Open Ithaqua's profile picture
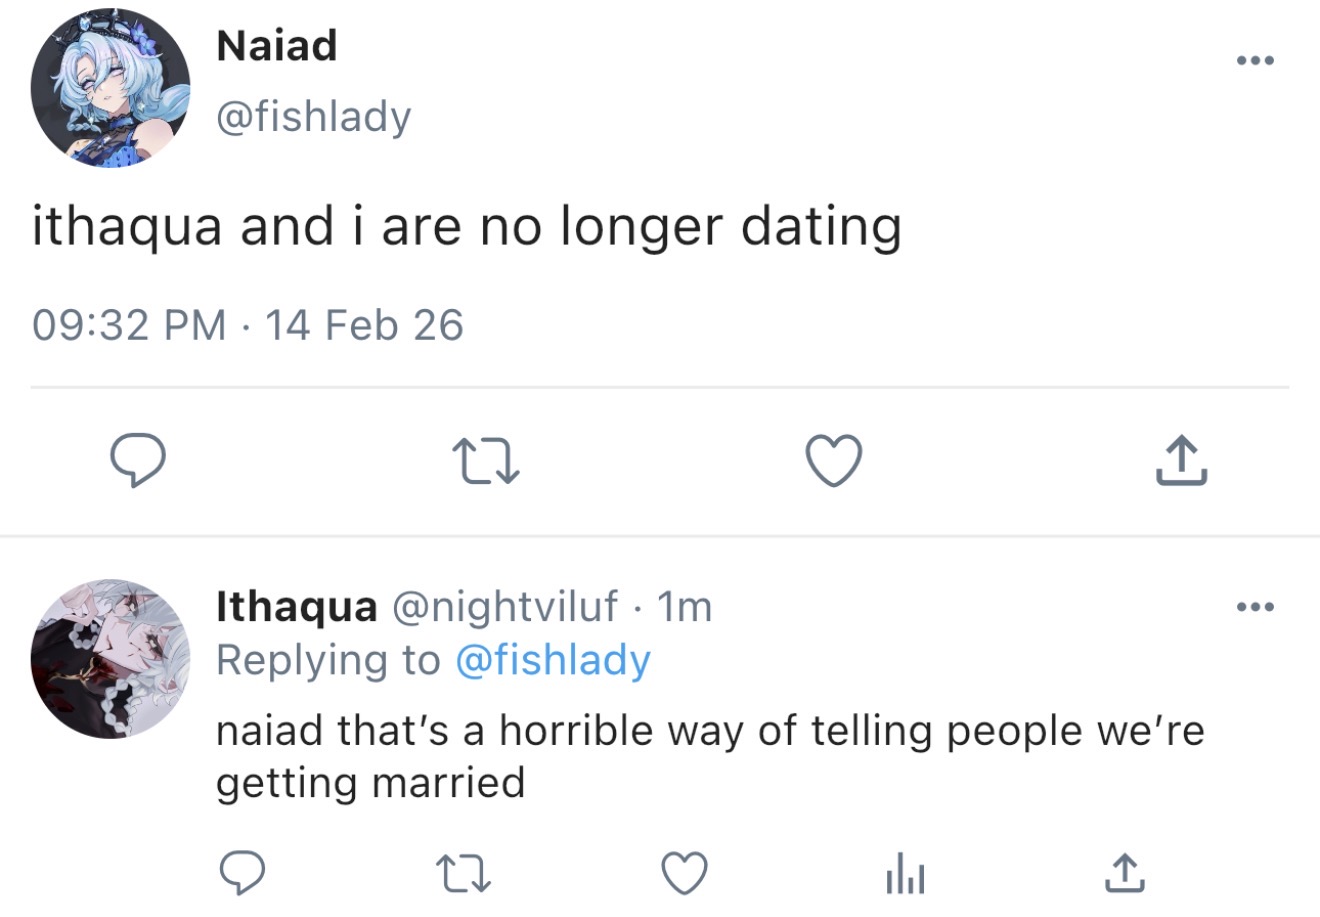This screenshot has height=917, width=1320. [x=110, y=659]
